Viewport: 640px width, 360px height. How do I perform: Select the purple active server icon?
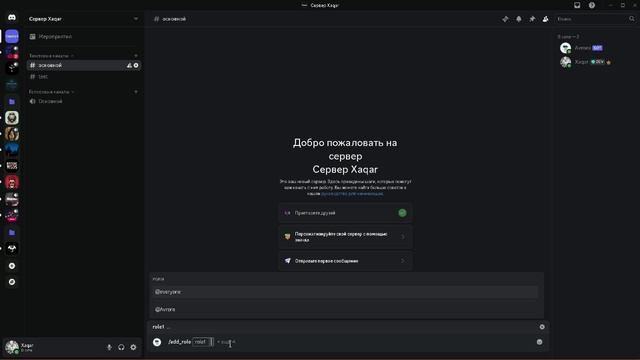pos(12,36)
